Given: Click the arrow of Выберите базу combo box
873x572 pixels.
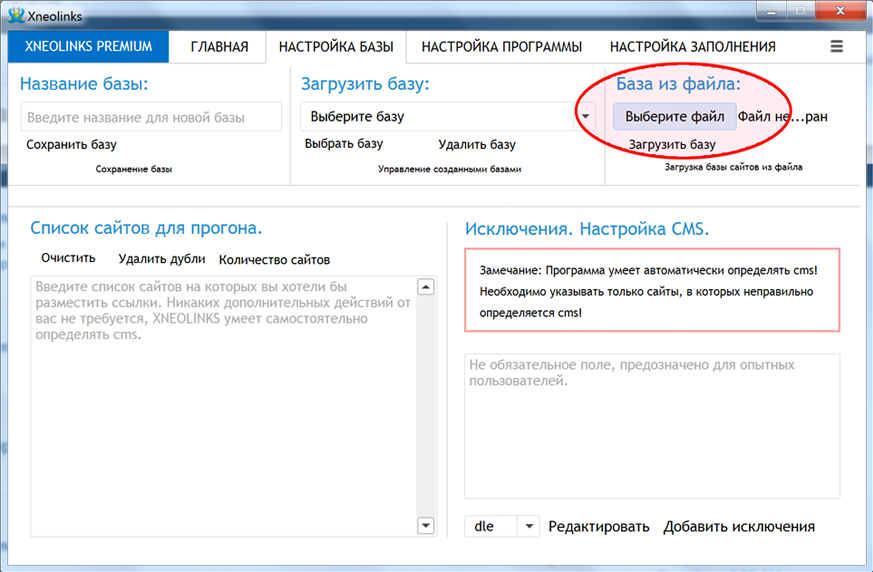Looking at the screenshot, I should tap(585, 116).
